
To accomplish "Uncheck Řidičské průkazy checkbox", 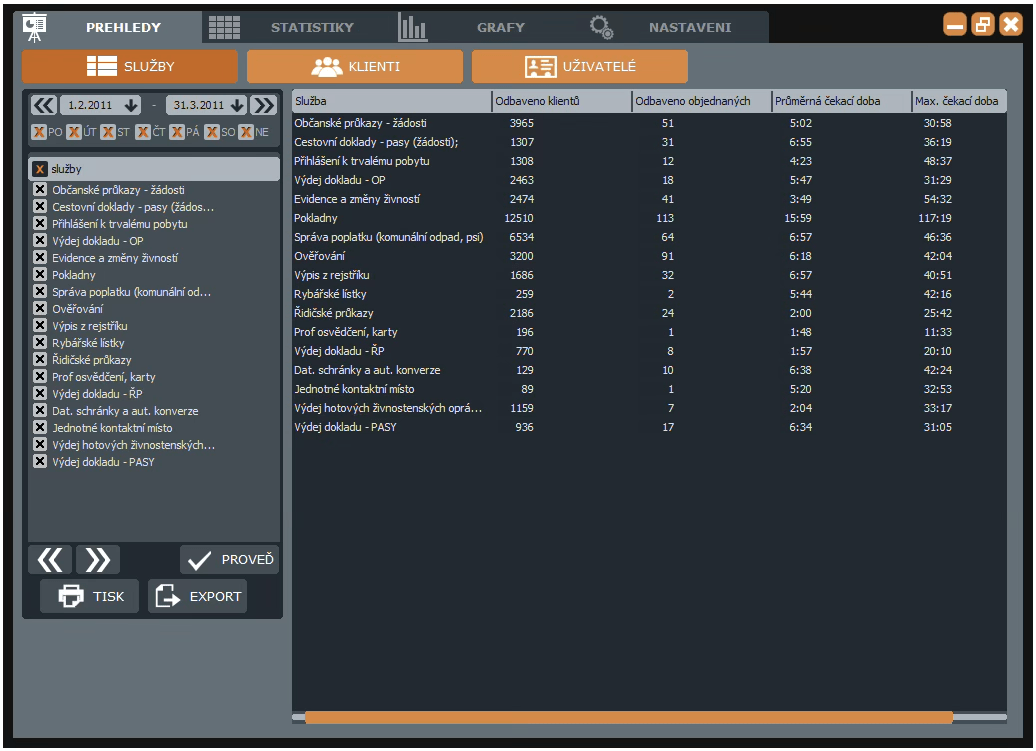I will (40, 359).
